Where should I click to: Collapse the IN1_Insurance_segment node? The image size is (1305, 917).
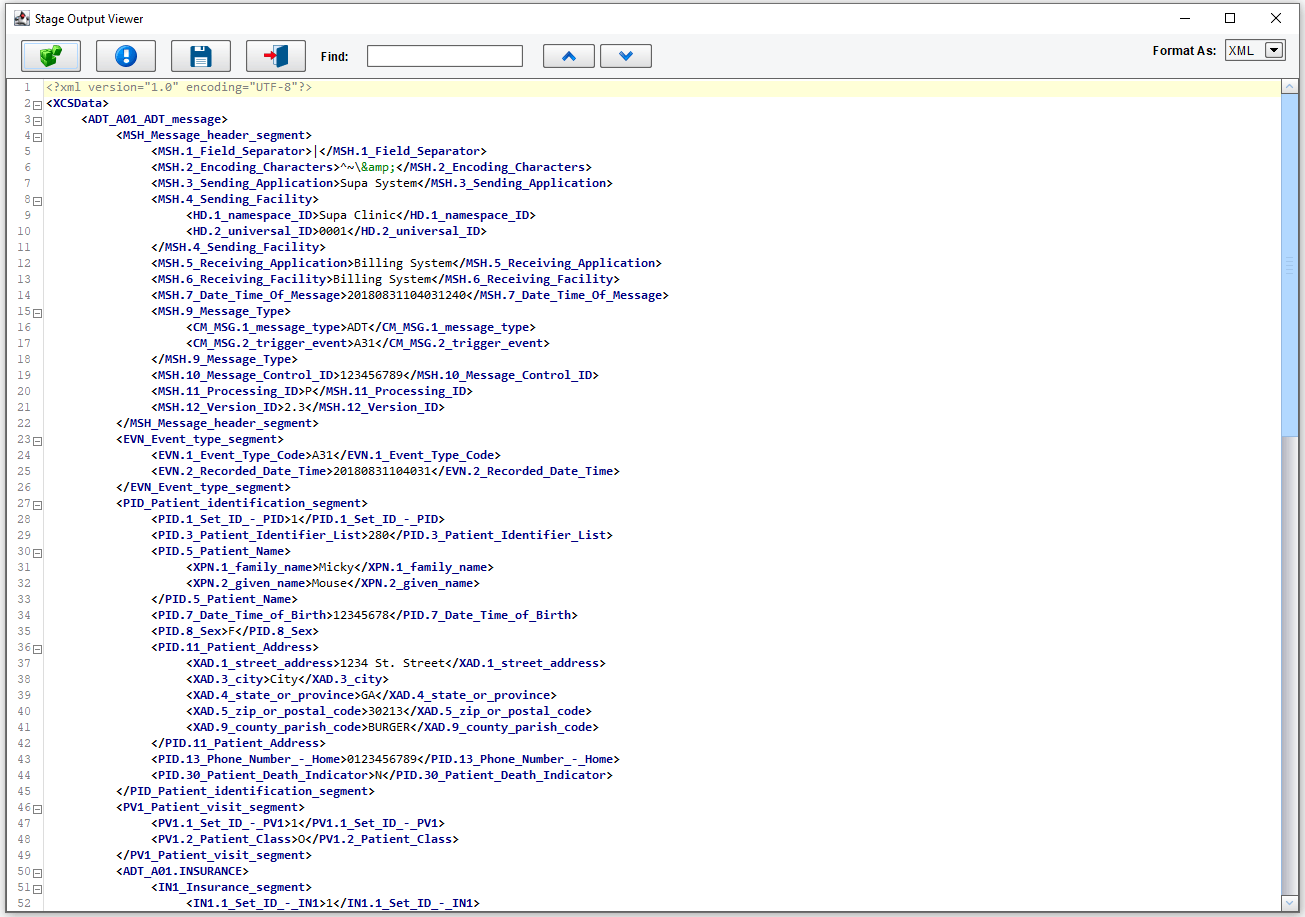(36, 888)
